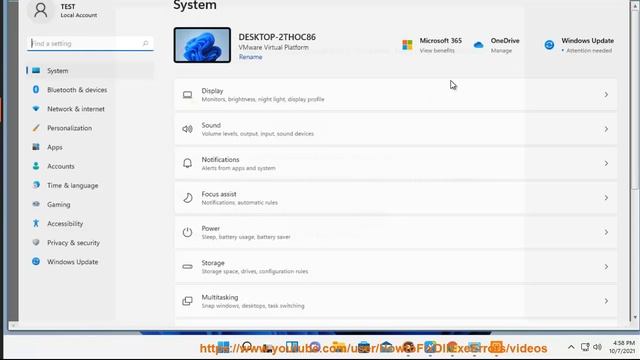This screenshot has width=640, height=360.
Task: Click the DESKTOP-2THOC86 wallpaper thumbnail
Action: 202,45
